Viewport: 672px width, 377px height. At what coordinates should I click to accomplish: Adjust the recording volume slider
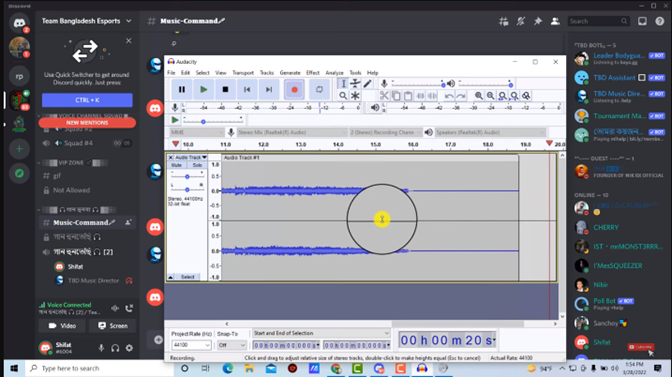click(417, 84)
